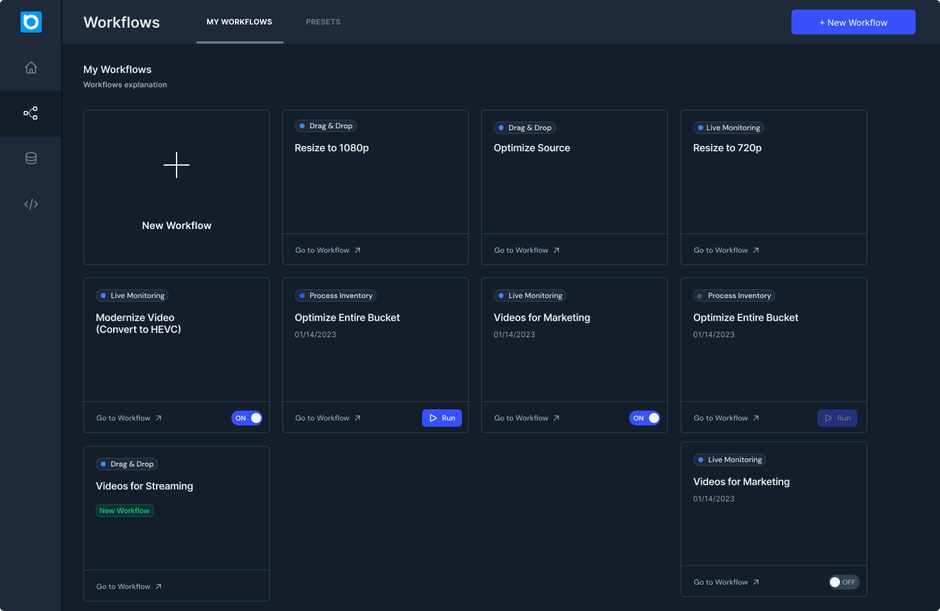This screenshot has height=611, width=940.
Task: Select the My Workflows tab
Action: pyautogui.click(x=239, y=22)
